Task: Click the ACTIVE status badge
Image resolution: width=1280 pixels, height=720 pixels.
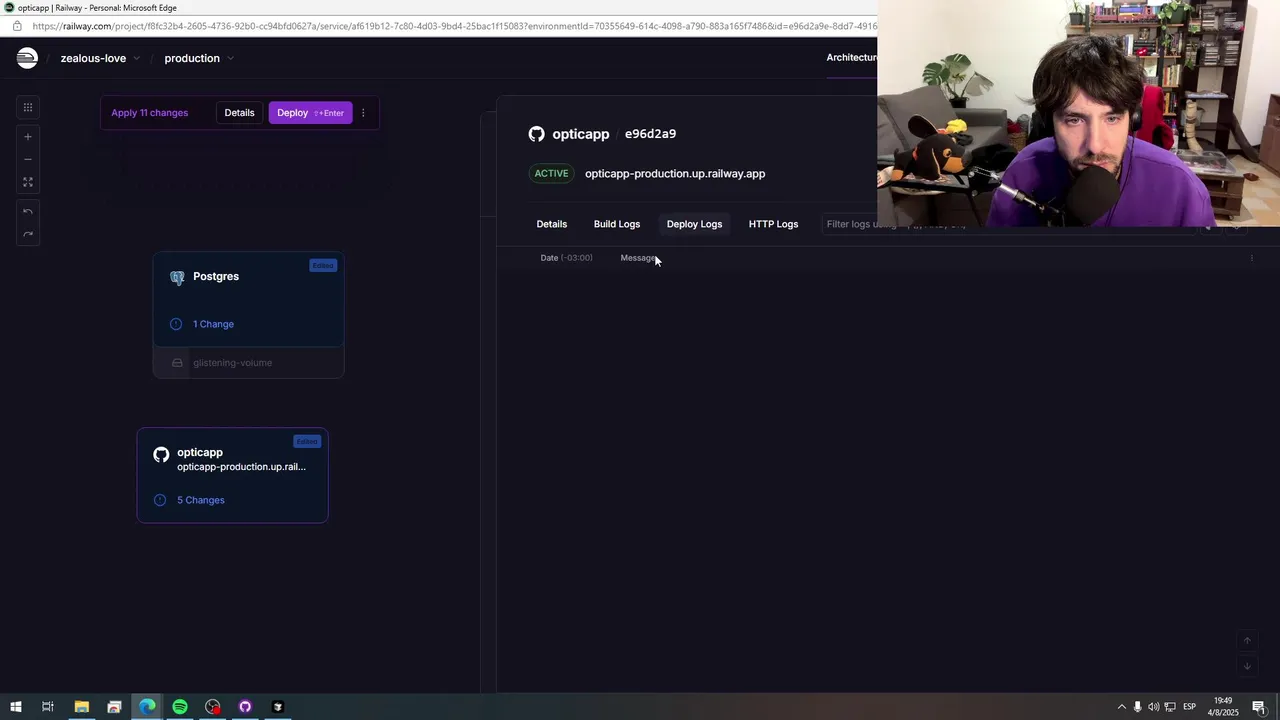Action: (551, 174)
